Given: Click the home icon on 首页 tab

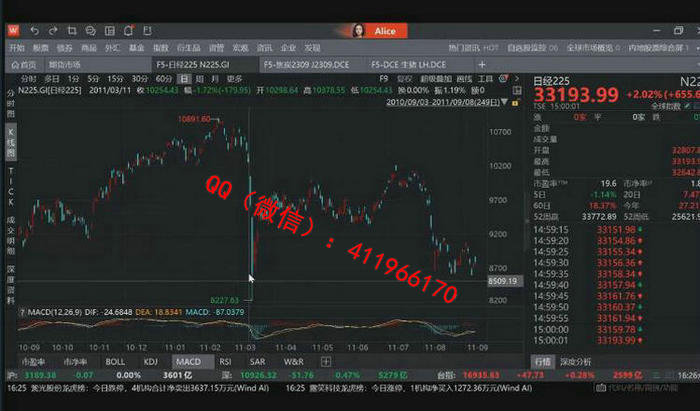Looking at the screenshot, I should 14,64.
